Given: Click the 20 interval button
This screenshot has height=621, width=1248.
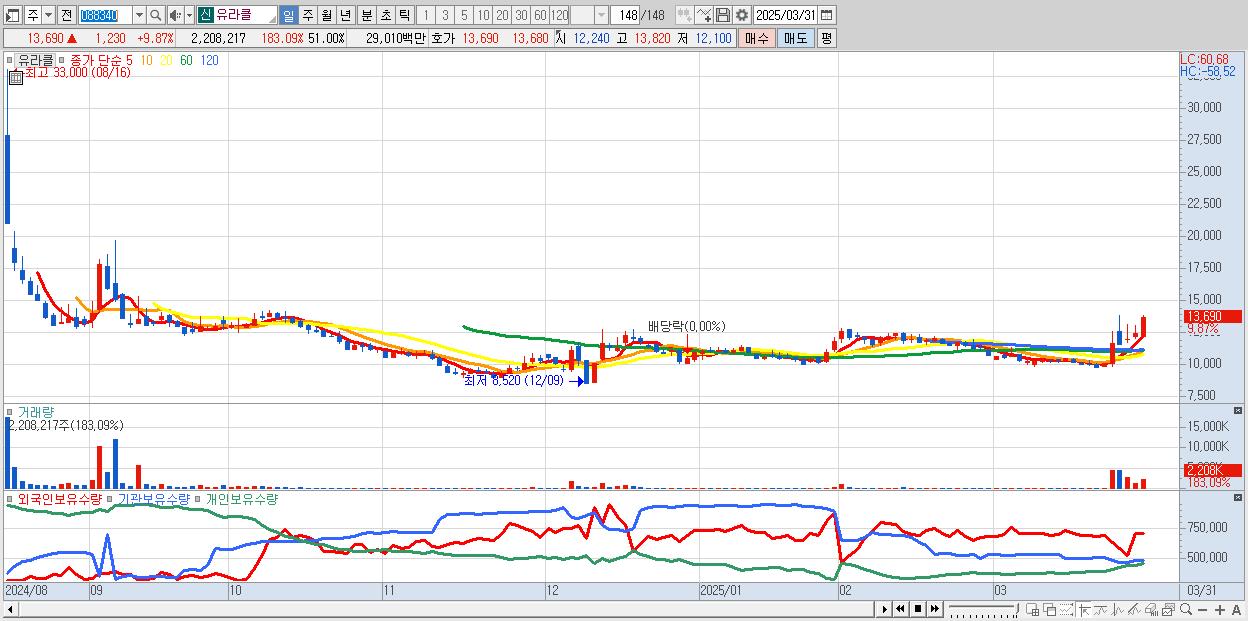Looking at the screenshot, I should 502,15.
